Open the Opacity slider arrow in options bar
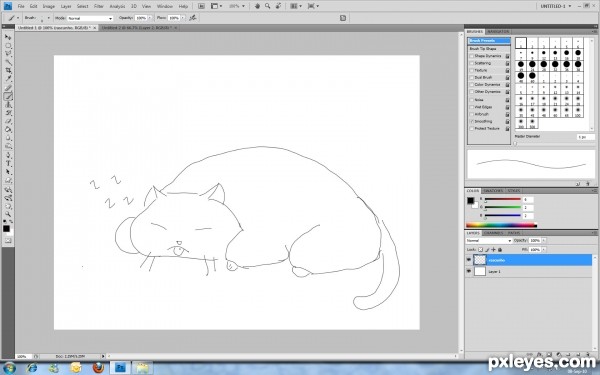The height and width of the screenshot is (375, 600). pos(150,18)
